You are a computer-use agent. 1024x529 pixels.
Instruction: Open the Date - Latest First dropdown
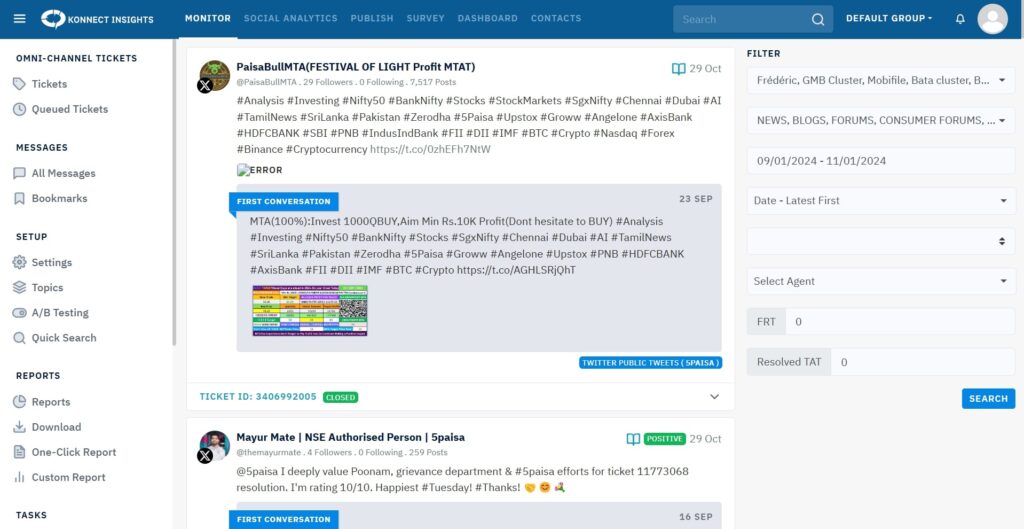[880, 201]
